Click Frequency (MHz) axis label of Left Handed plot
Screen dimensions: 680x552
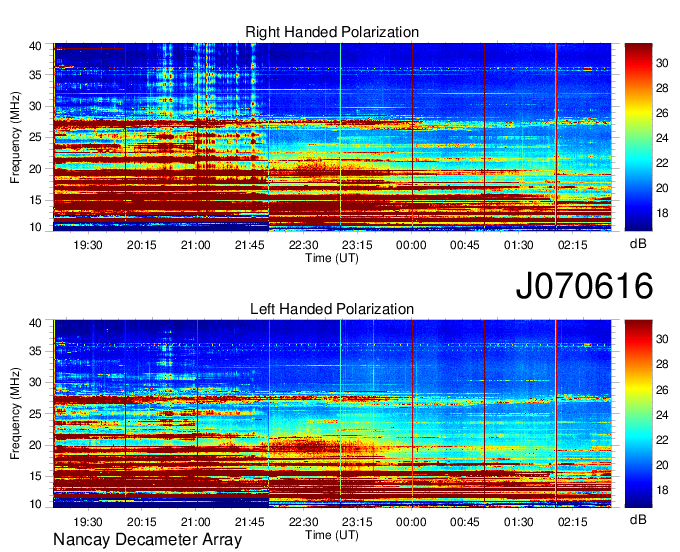(x=15, y=414)
